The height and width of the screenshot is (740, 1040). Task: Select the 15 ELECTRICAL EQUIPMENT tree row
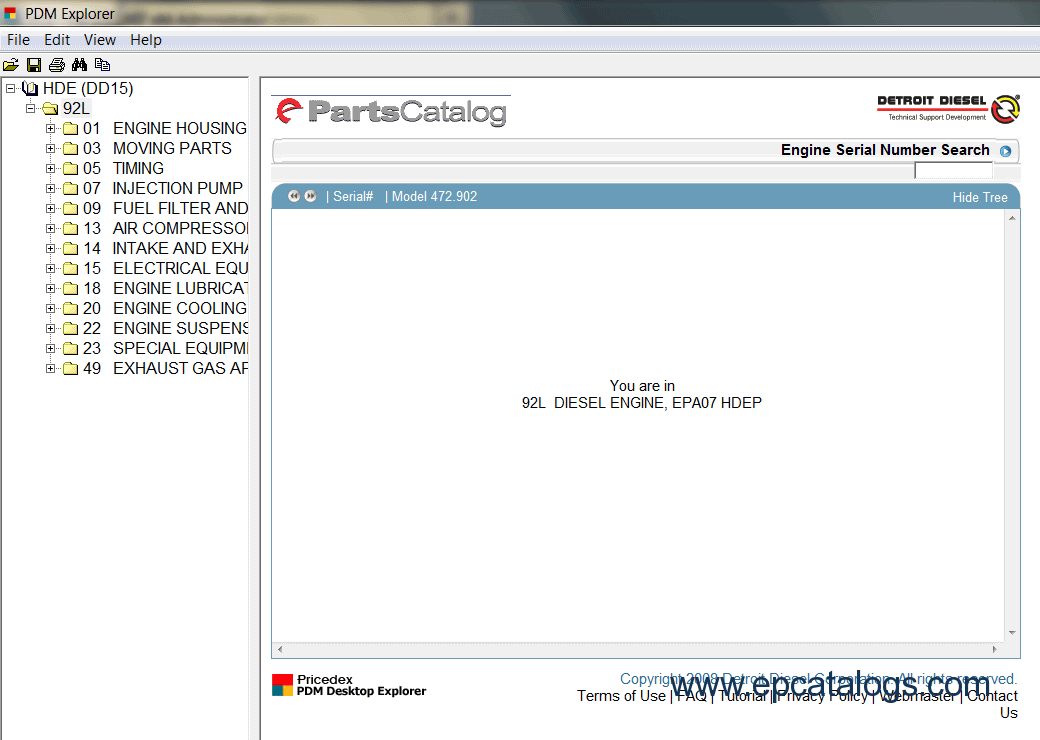[x=165, y=269]
